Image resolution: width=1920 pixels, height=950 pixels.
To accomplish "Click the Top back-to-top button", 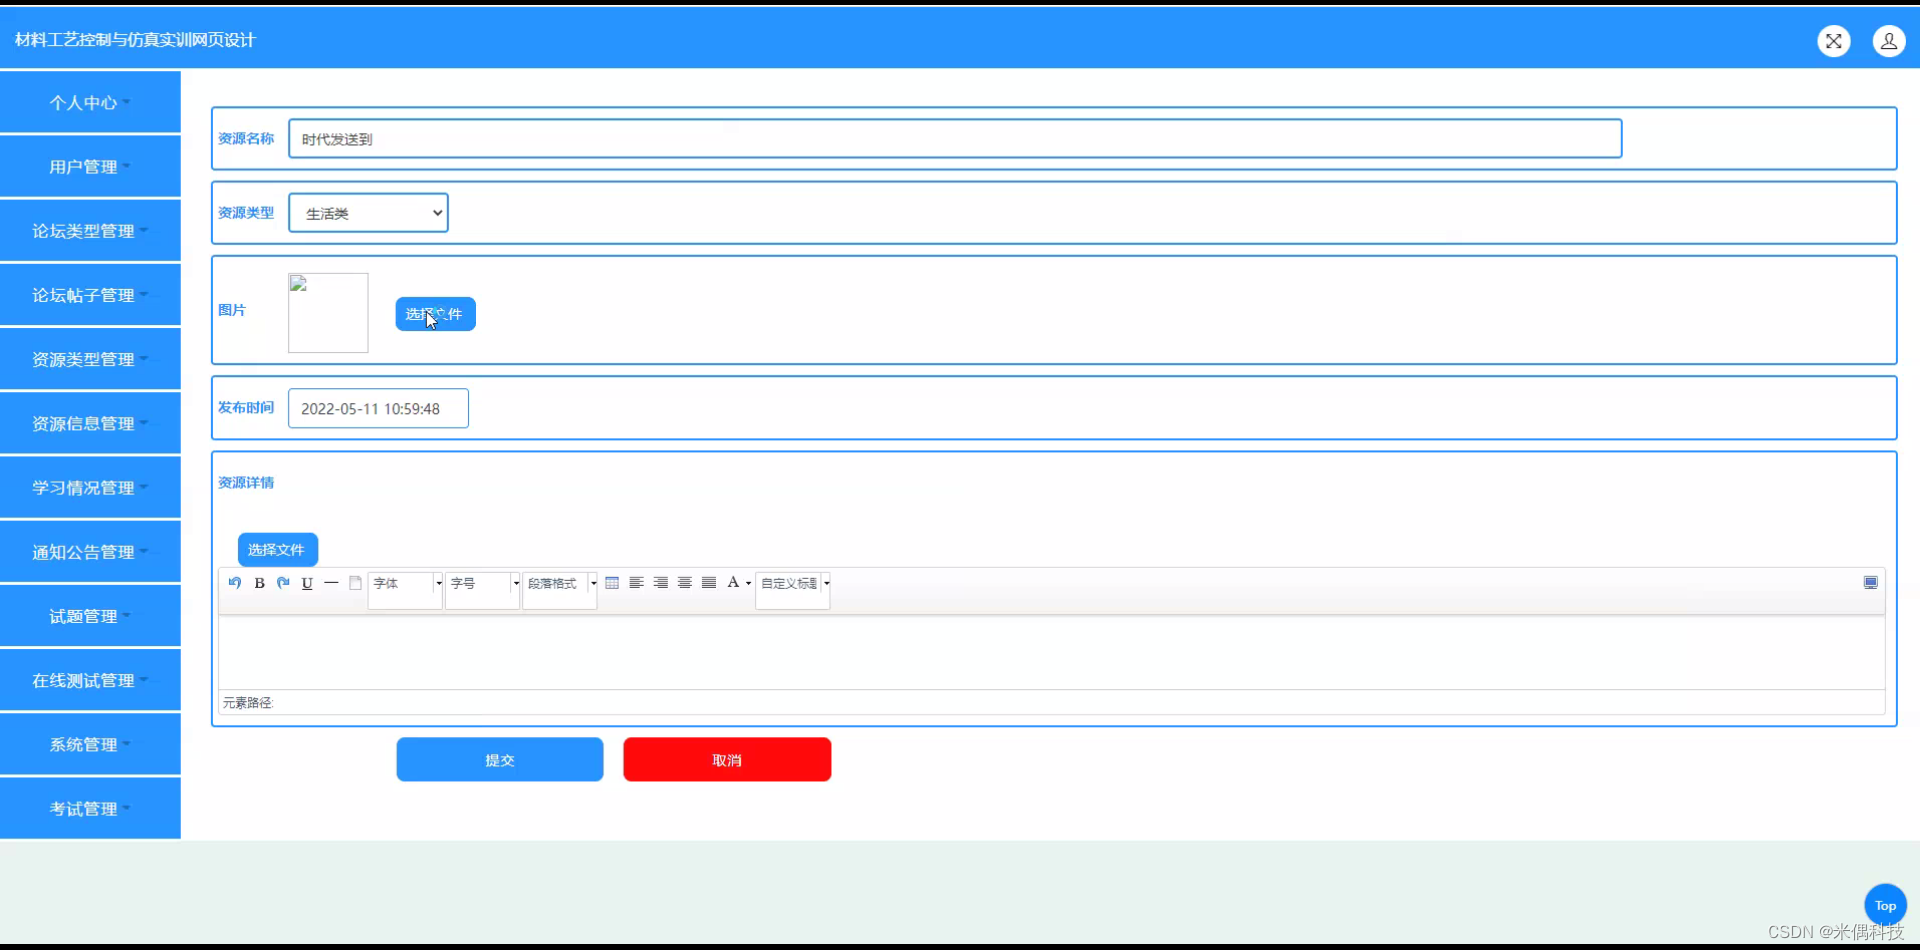I will coord(1885,906).
